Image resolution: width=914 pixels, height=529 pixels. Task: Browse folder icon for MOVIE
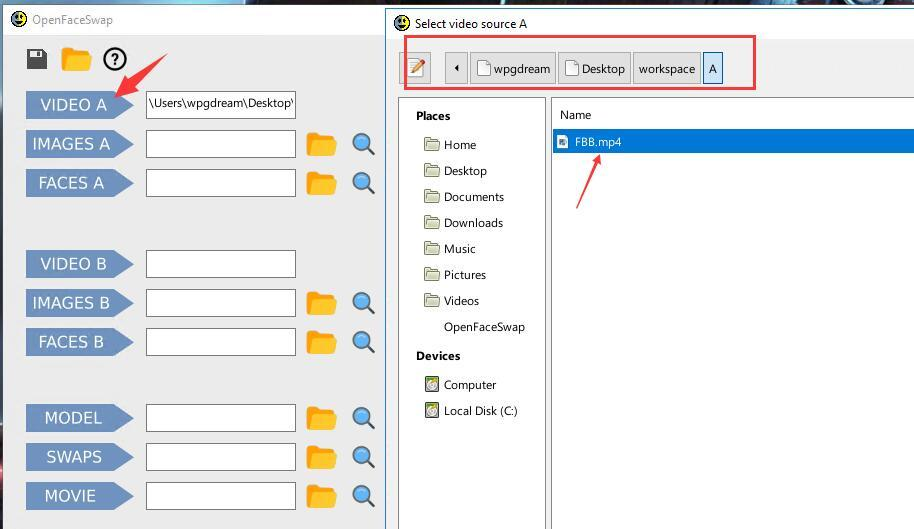(x=322, y=496)
